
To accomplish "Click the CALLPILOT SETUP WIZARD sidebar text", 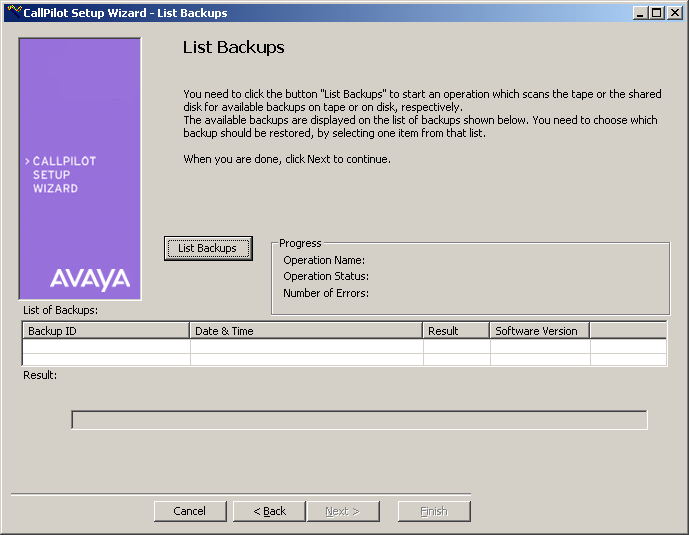I will point(60,175).
